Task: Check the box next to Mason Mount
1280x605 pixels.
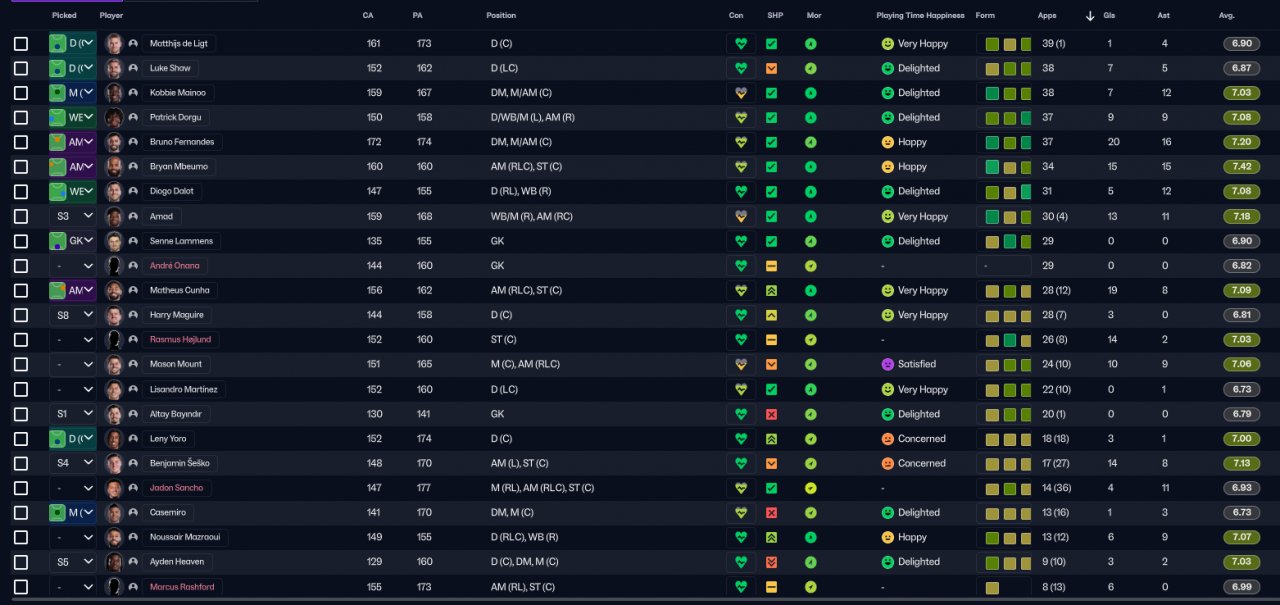Action: (21, 364)
